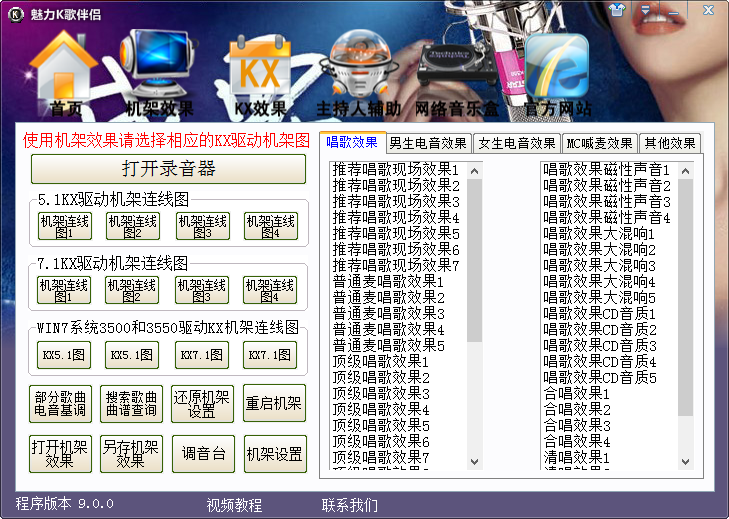
Task: Select 唱歌效果大混响1 in the right list
Action: pos(599,233)
